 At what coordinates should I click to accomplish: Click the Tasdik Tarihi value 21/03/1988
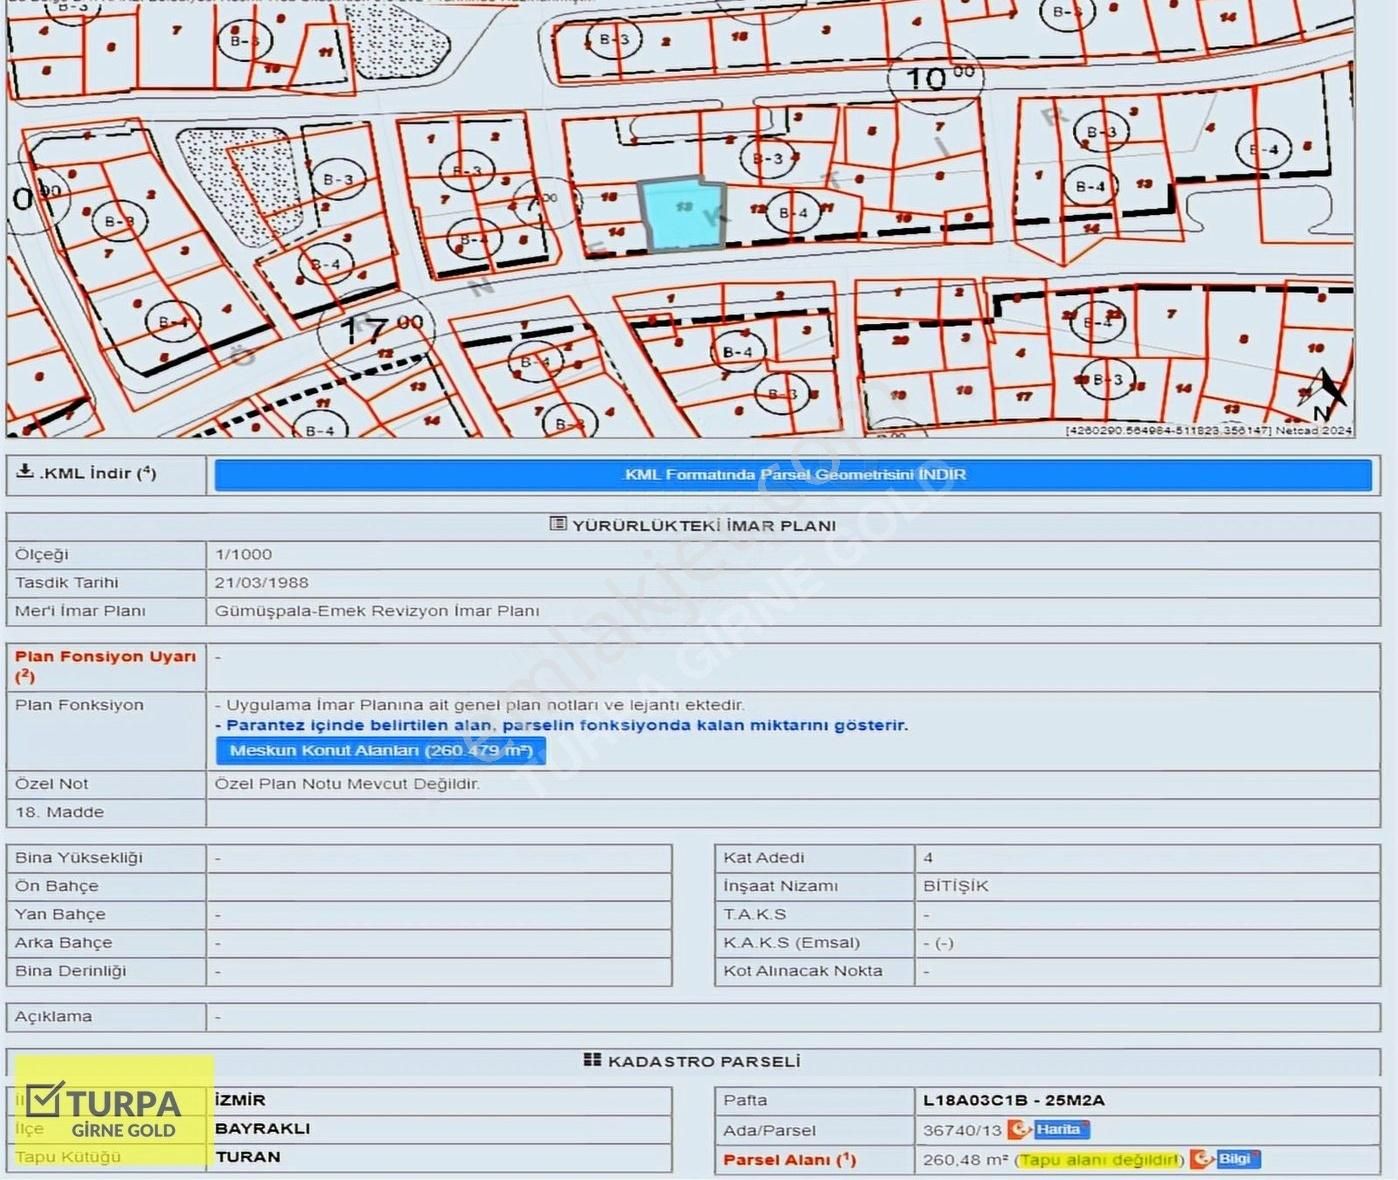coord(261,582)
